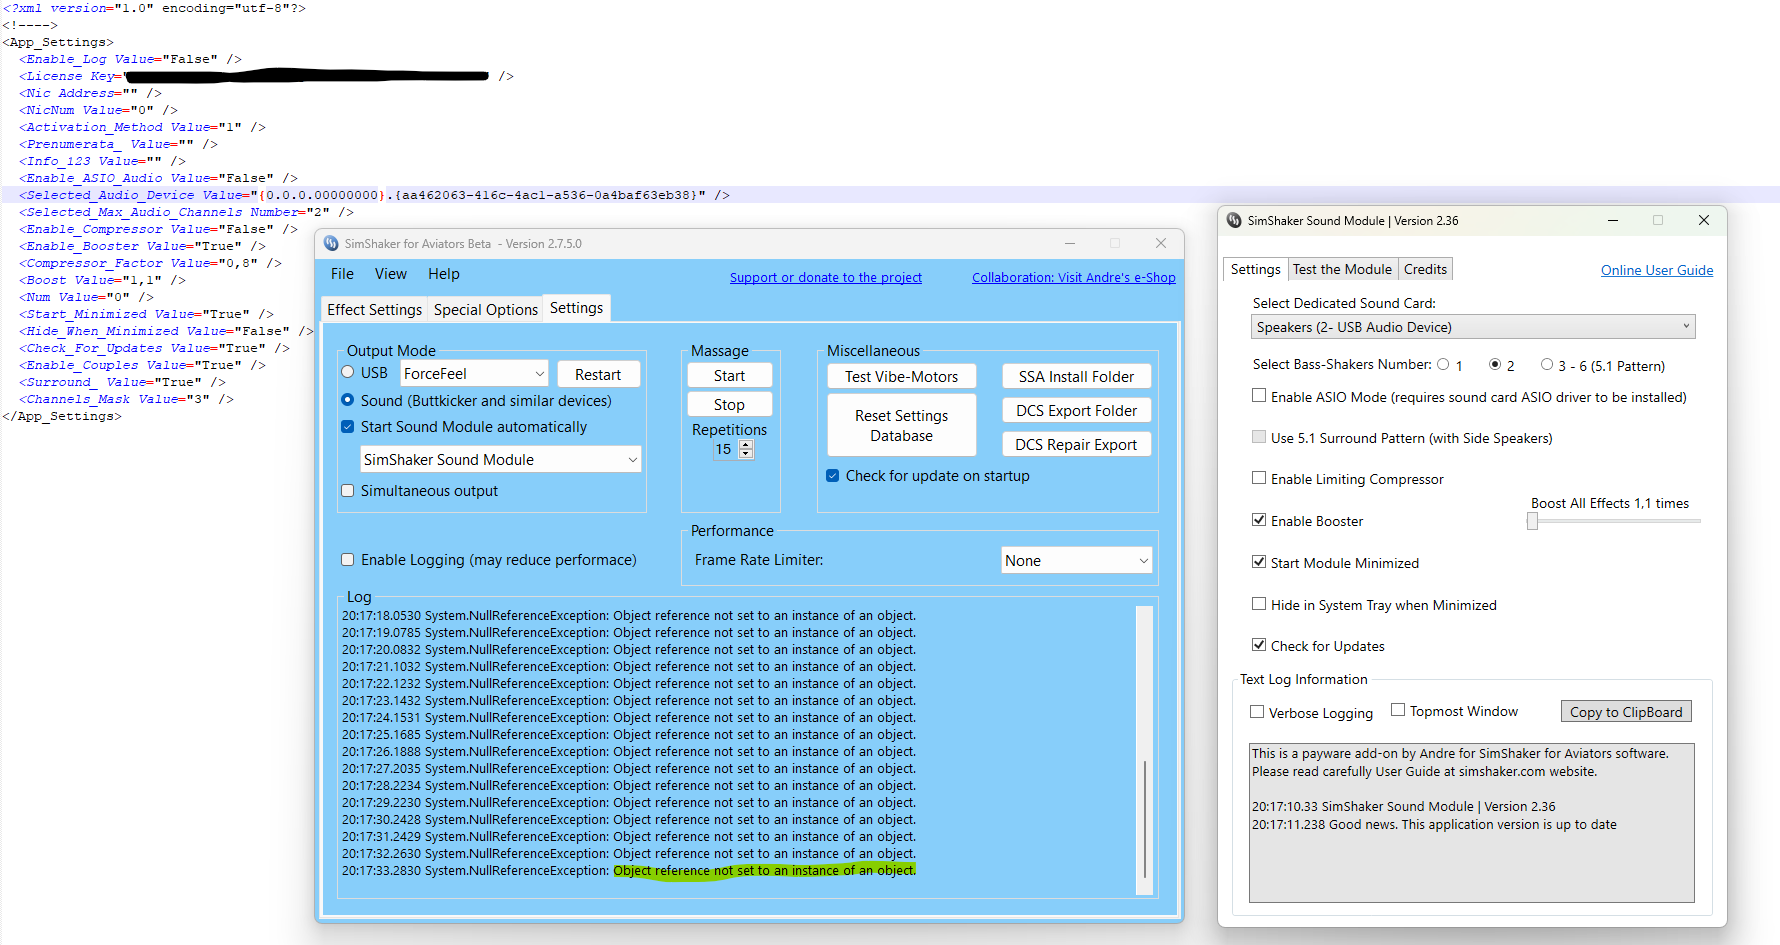Image resolution: width=1780 pixels, height=945 pixels.
Task: Open DCS Export Folder
Action: coord(1077,411)
